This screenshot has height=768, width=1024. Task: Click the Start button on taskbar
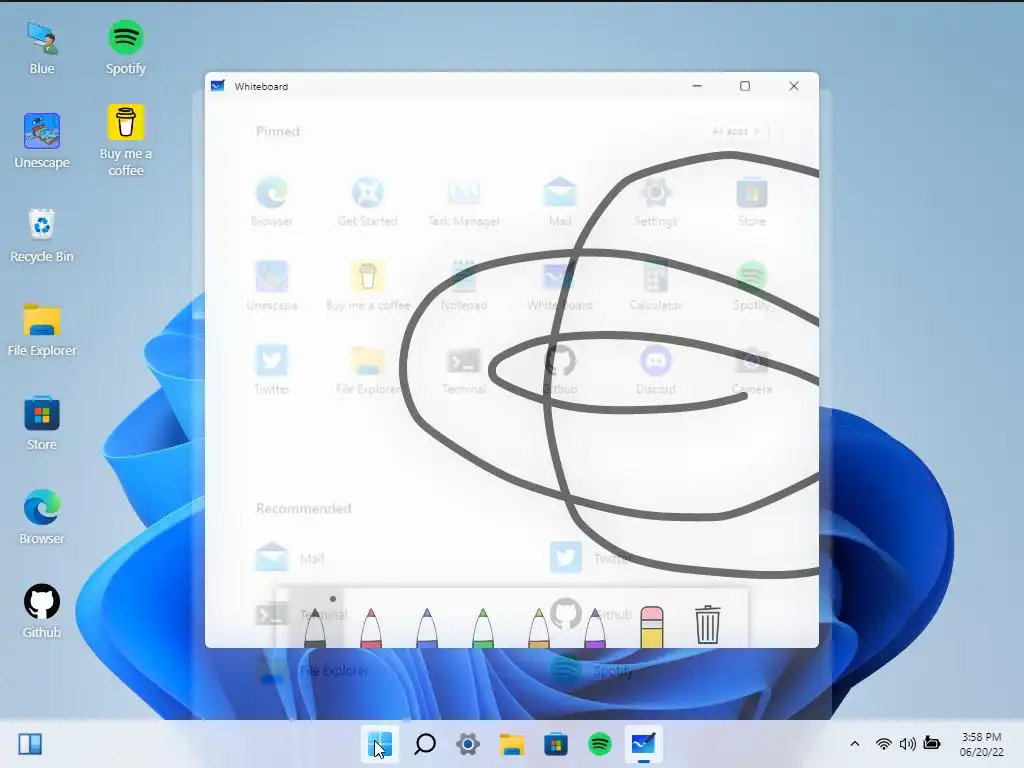coord(380,744)
